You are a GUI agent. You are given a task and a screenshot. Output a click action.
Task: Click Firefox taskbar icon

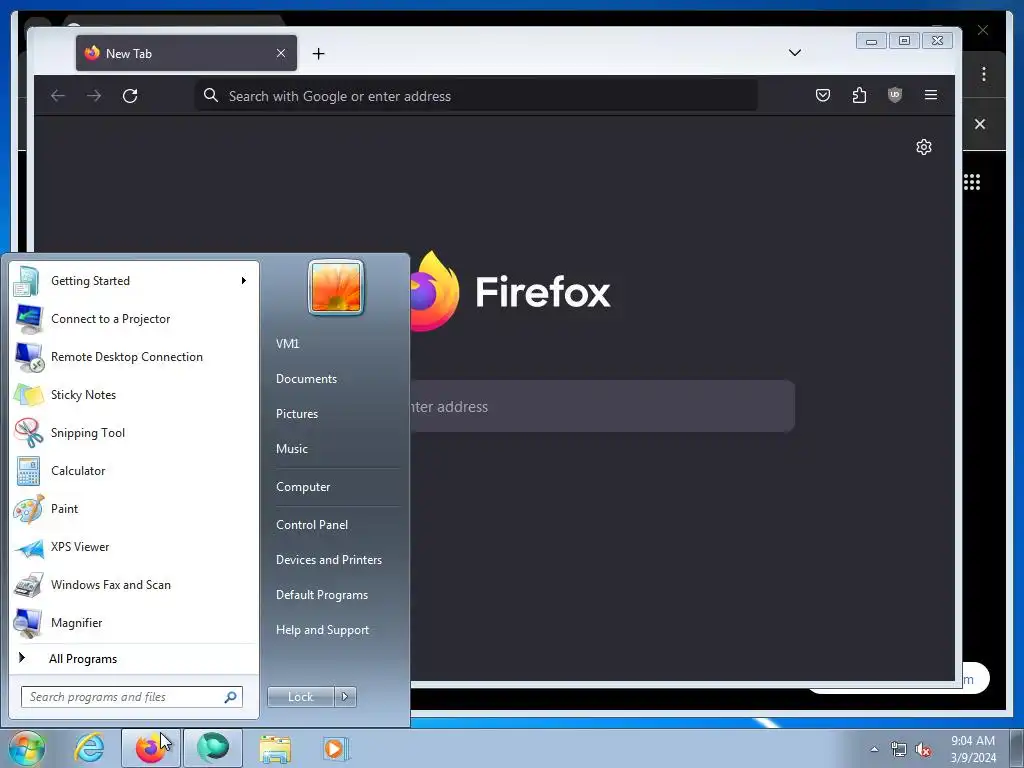point(150,748)
